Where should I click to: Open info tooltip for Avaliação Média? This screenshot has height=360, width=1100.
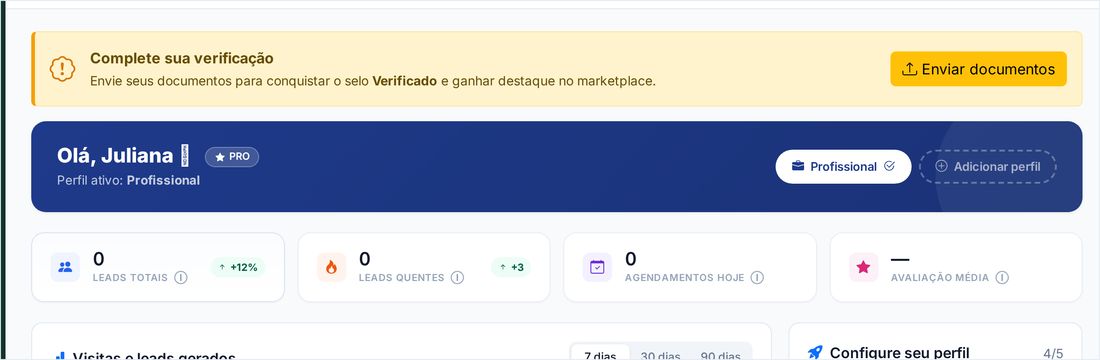pyautogui.click(x=1002, y=278)
